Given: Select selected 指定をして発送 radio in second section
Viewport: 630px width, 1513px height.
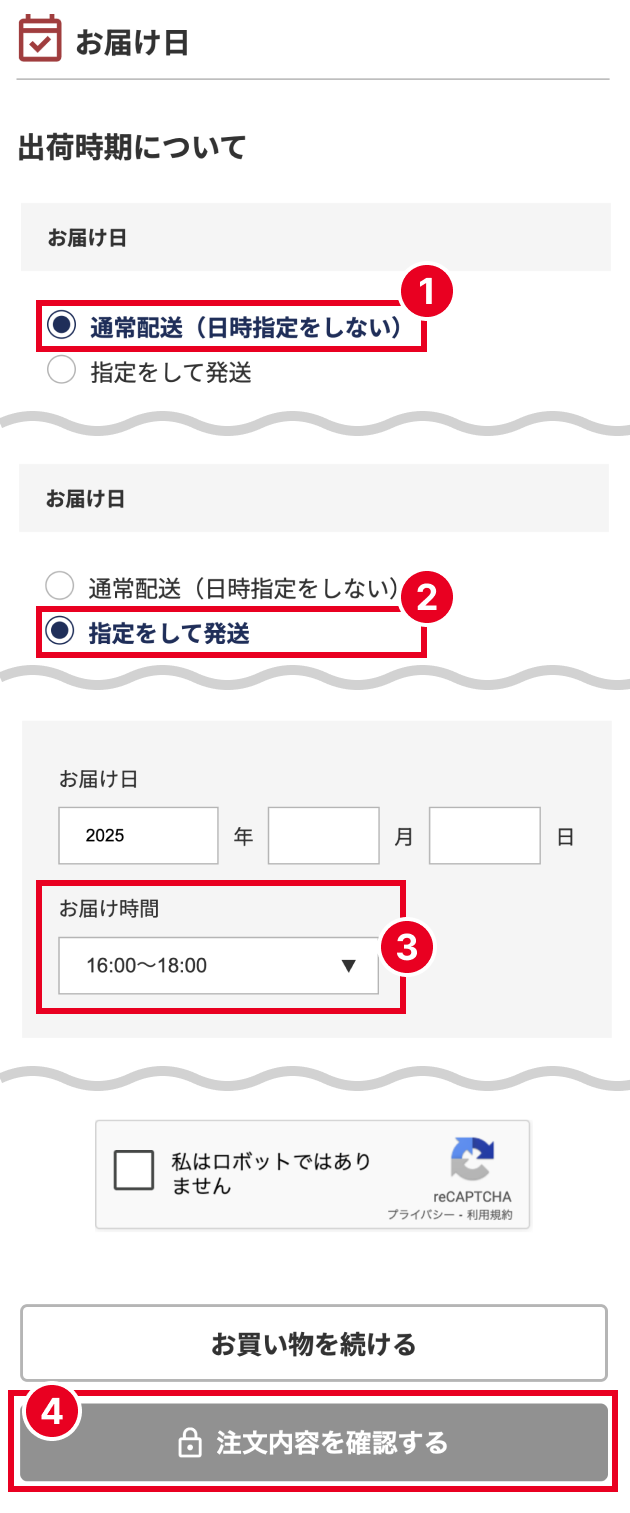Looking at the screenshot, I should coord(61,632).
